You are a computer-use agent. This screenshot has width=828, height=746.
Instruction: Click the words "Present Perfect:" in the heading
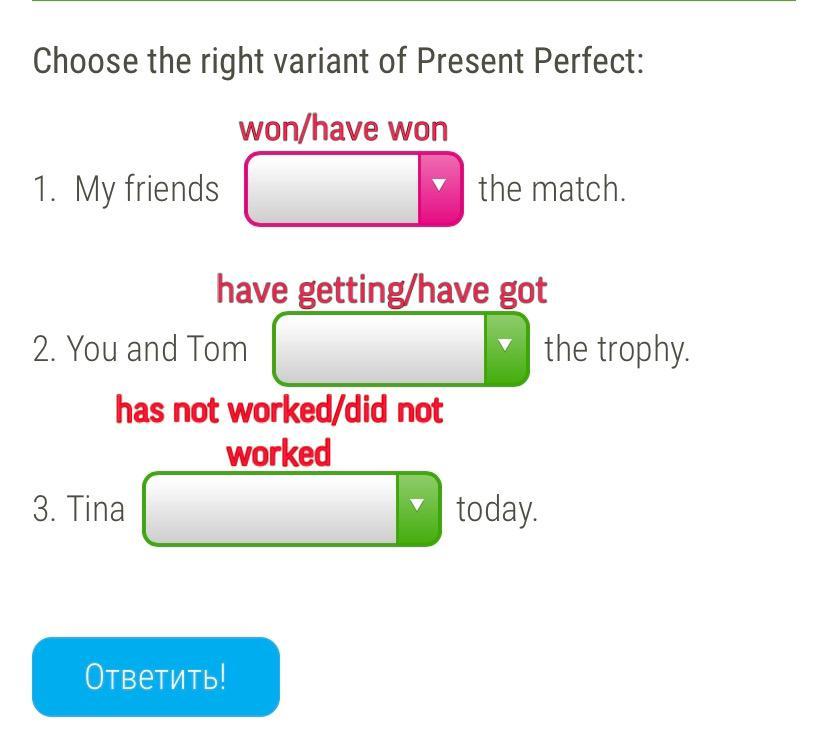(x=530, y=61)
